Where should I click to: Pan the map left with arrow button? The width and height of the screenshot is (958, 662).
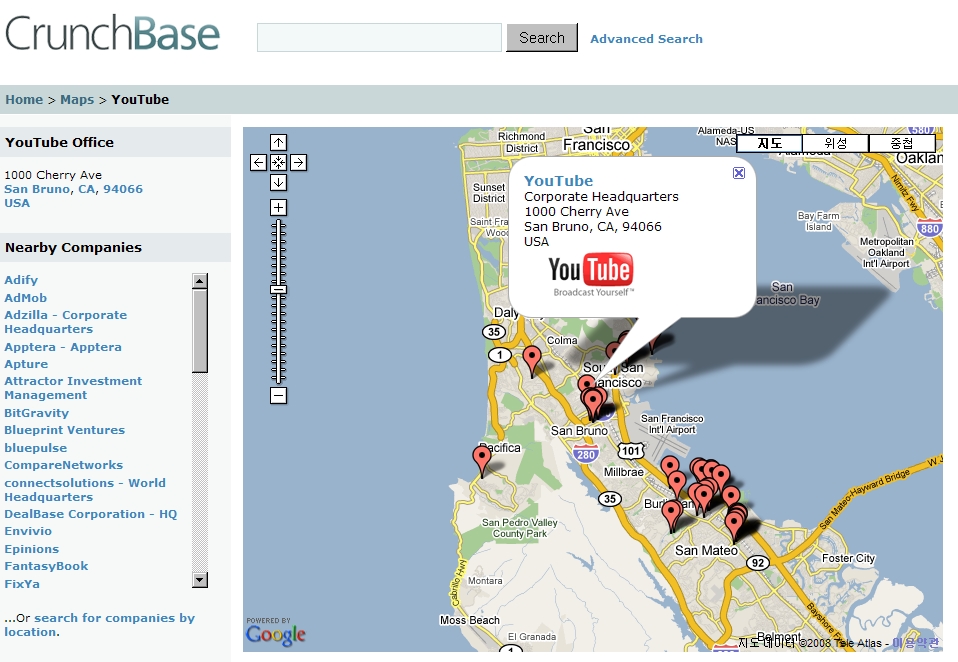[x=258, y=162]
